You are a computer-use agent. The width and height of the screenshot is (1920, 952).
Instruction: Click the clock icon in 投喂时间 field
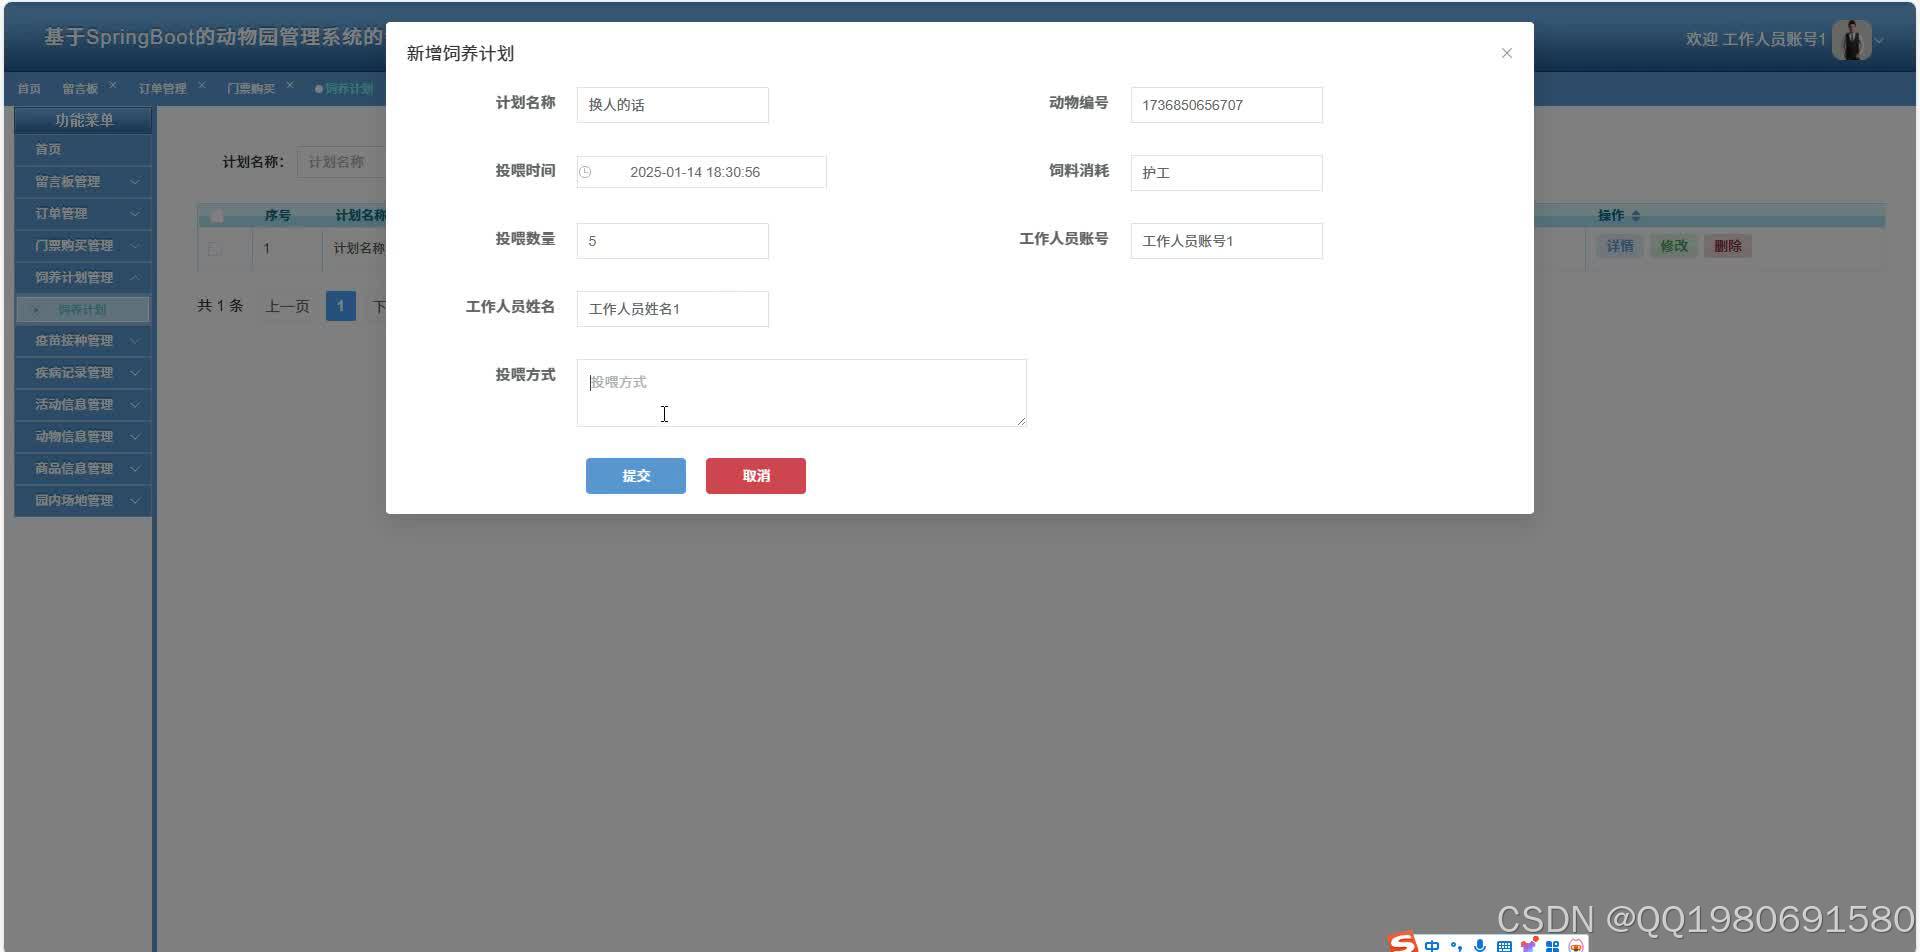[586, 171]
